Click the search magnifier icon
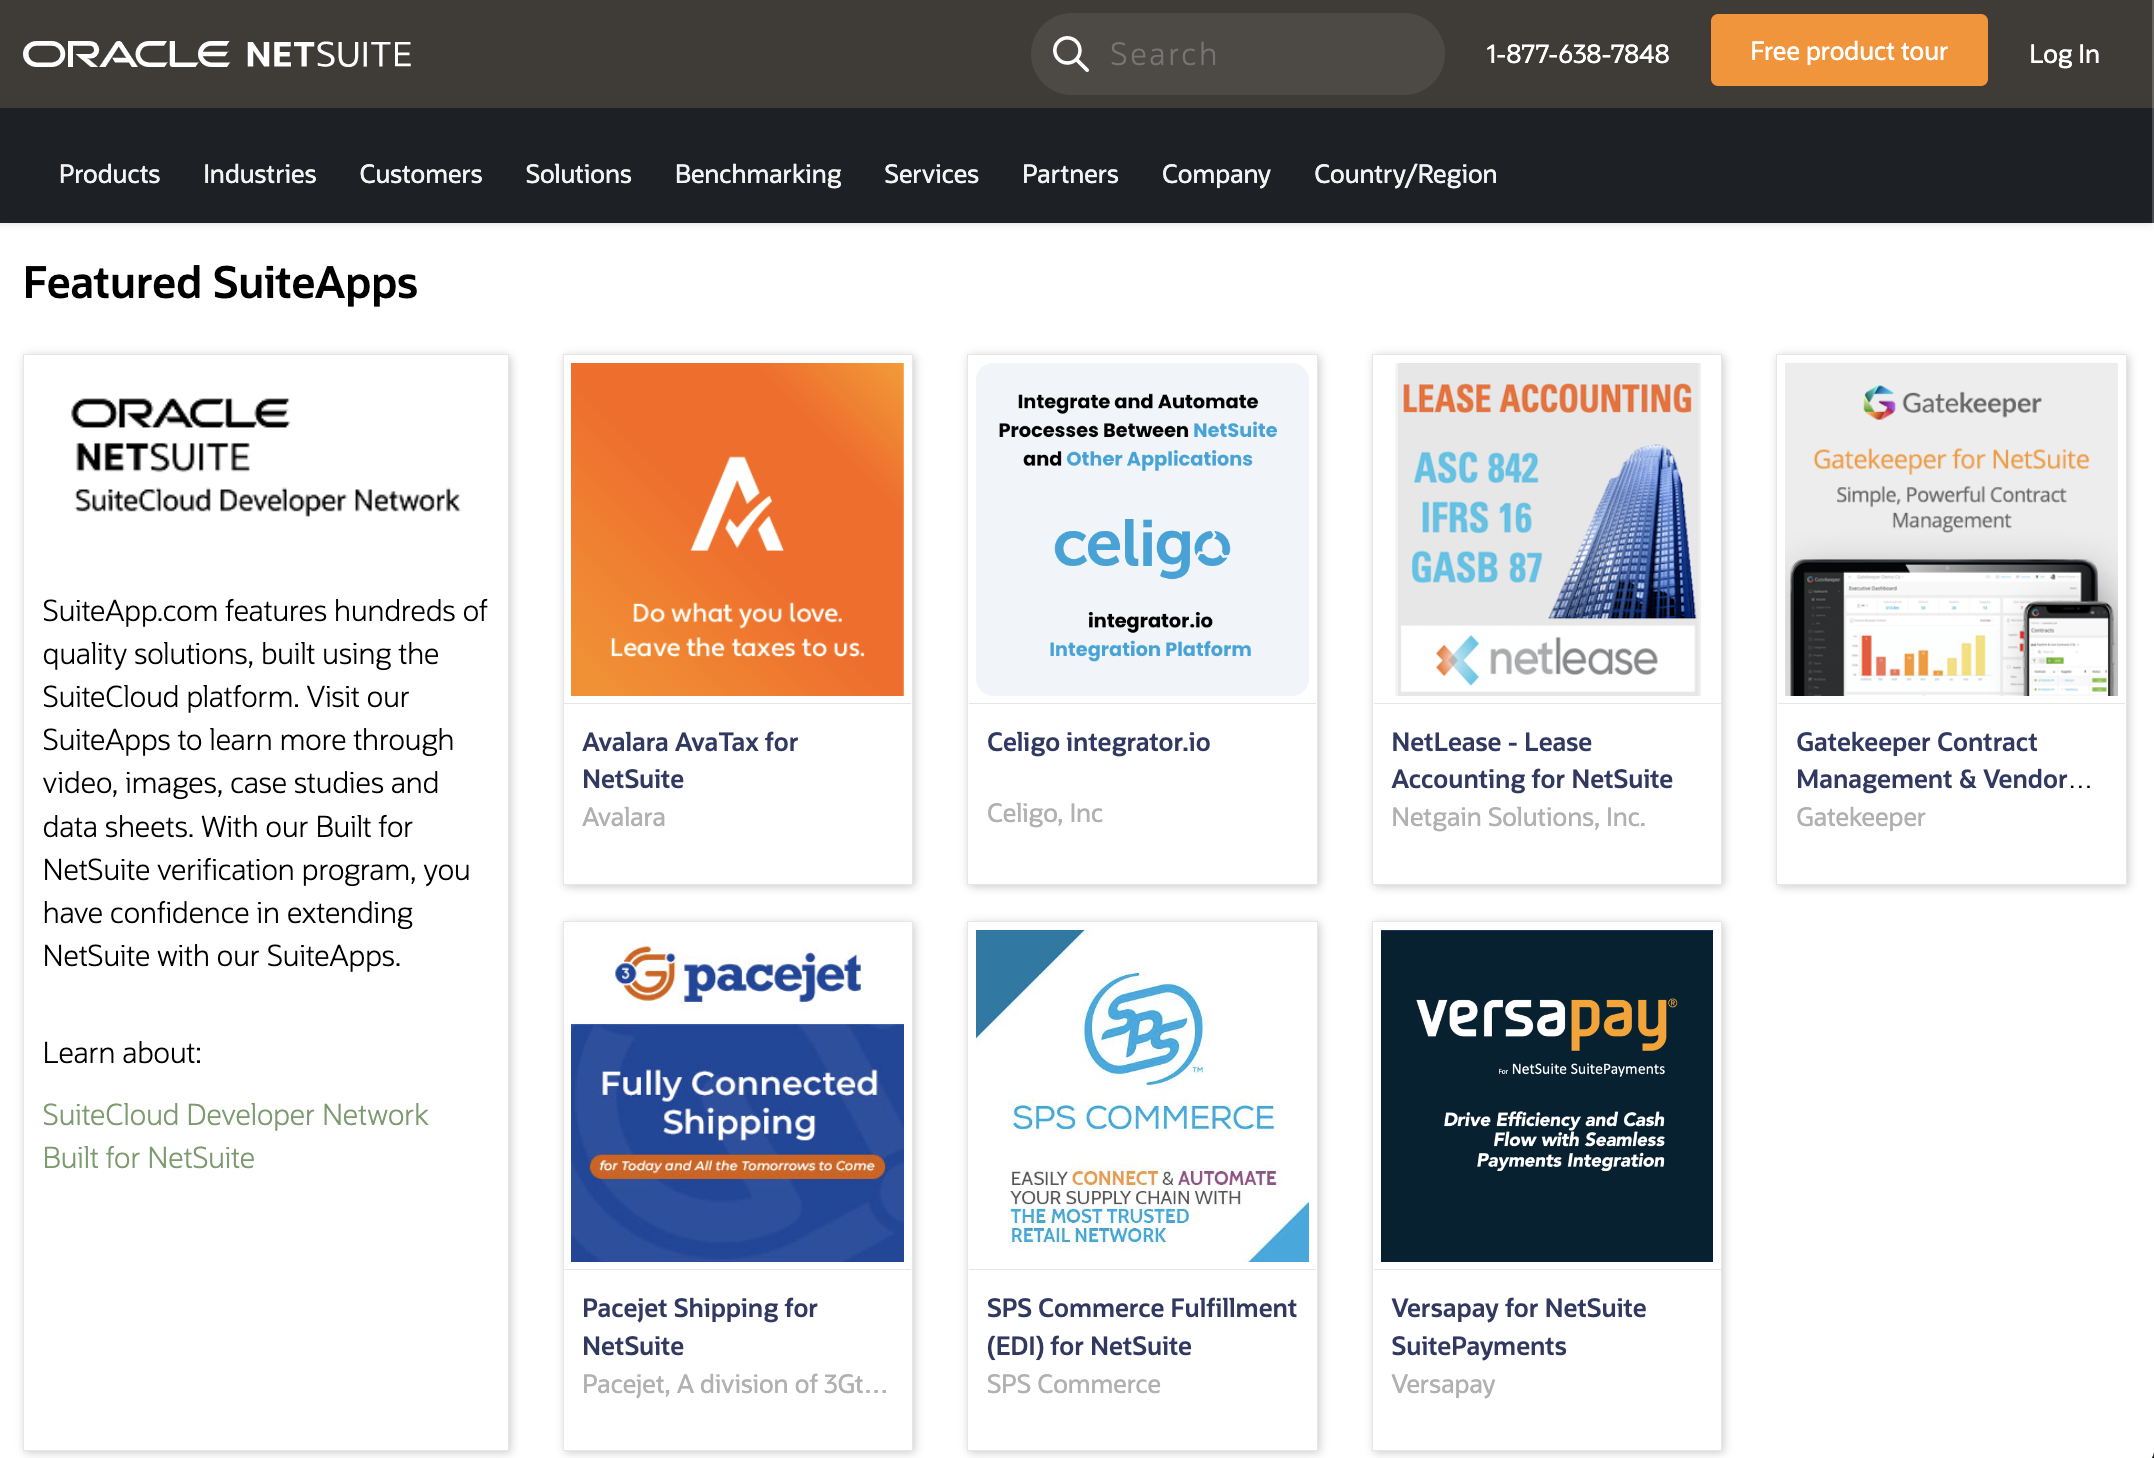This screenshot has width=2154, height=1458. [x=1071, y=53]
